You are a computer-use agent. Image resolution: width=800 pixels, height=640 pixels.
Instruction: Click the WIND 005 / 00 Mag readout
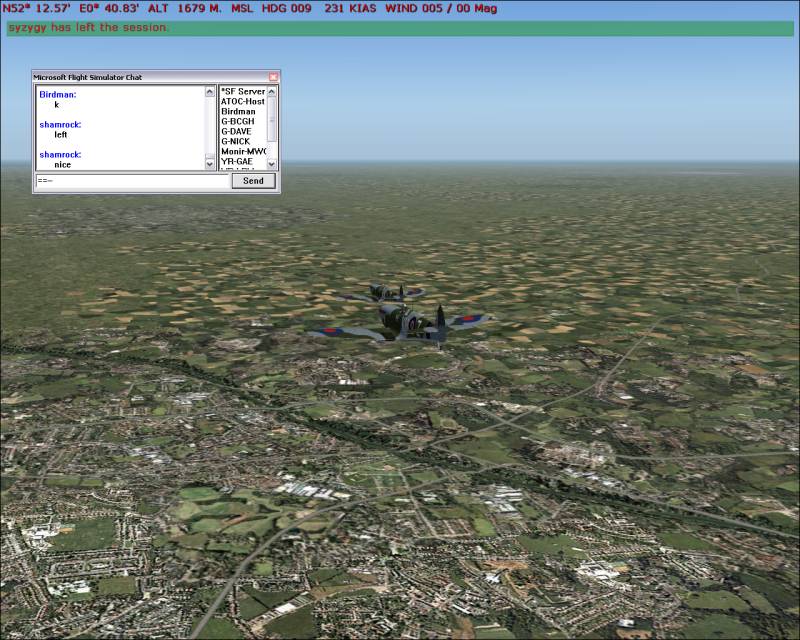(x=441, y=8)
